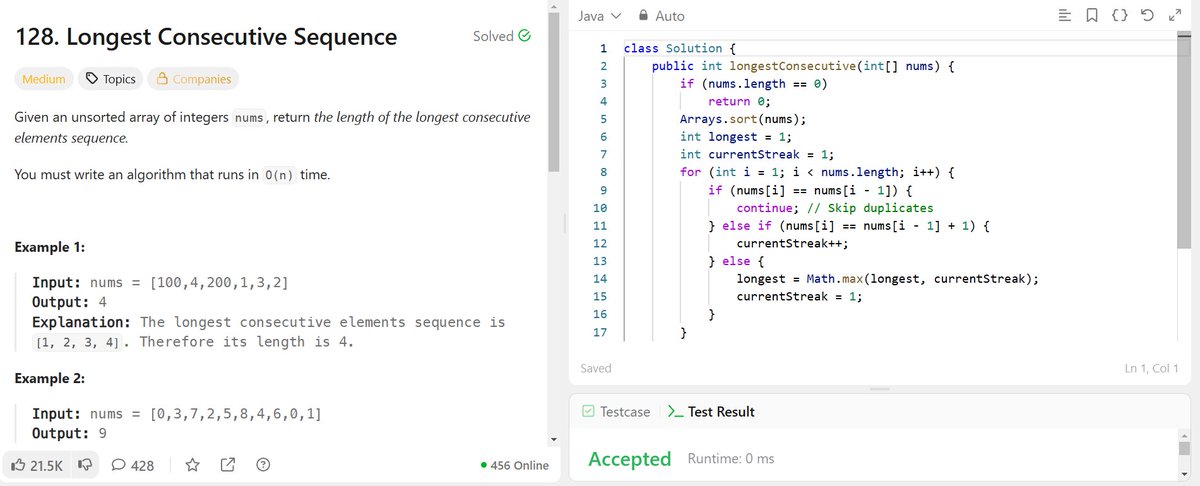Click the Example 1 heading
Image resolution: width=1200 pixels, height=486 pixels.
(x=50, y=247)
